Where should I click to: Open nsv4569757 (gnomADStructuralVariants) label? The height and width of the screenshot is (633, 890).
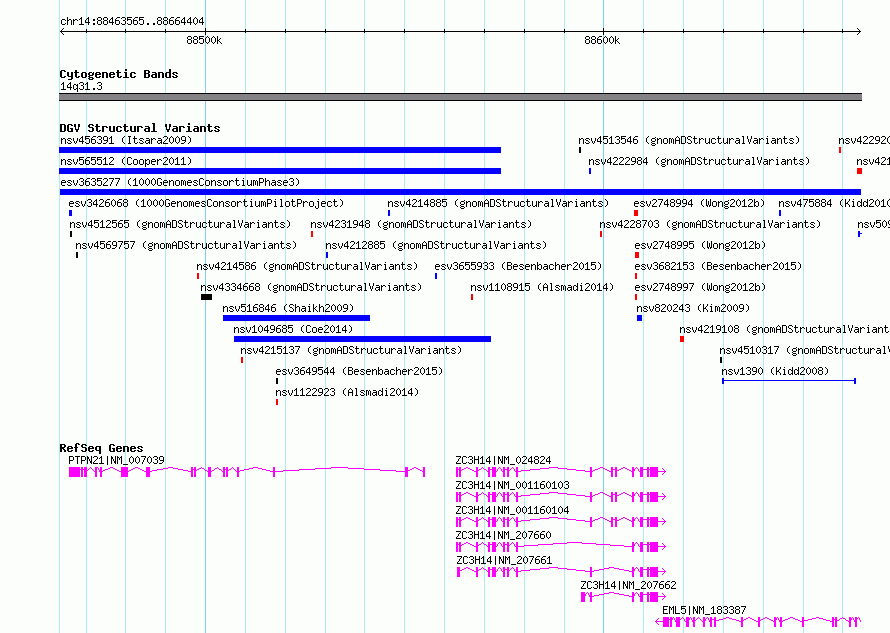(186, 245)
